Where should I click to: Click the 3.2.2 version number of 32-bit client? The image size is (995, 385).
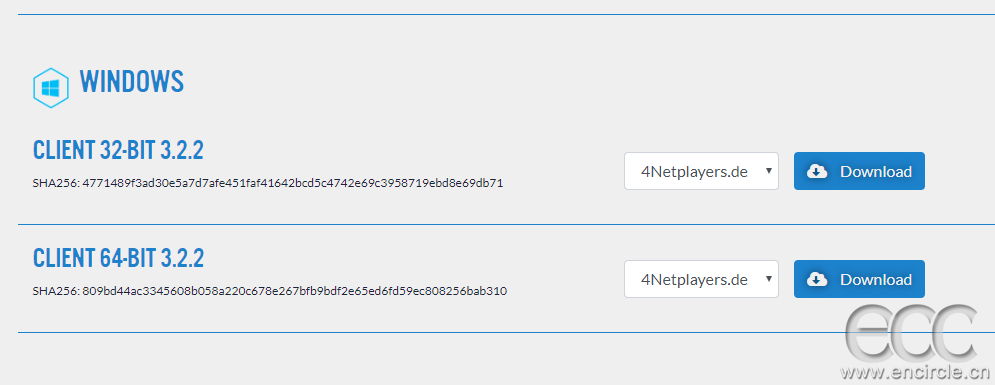coord(182,150)
